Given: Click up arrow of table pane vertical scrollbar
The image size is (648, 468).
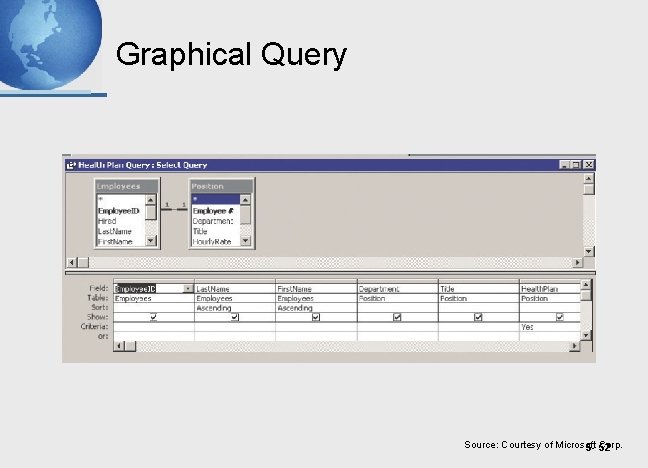Looking at the screenshot, I should coord(588,179).
